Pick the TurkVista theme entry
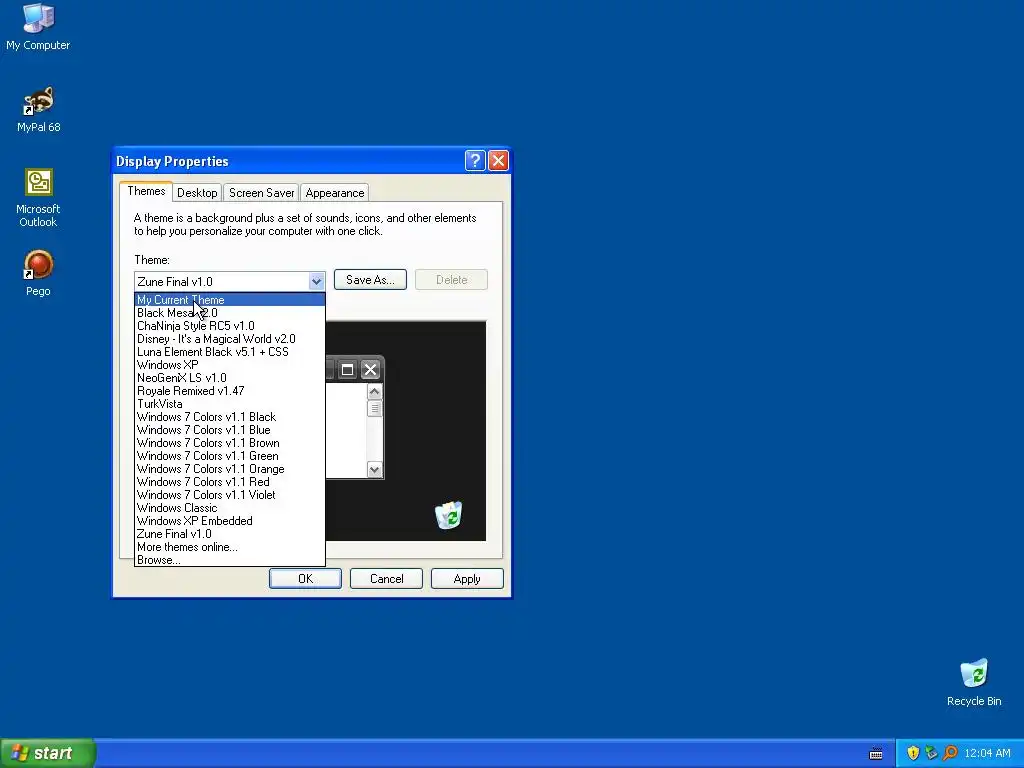The width and height of the screenshot is (1024, 768). (230, 404)
